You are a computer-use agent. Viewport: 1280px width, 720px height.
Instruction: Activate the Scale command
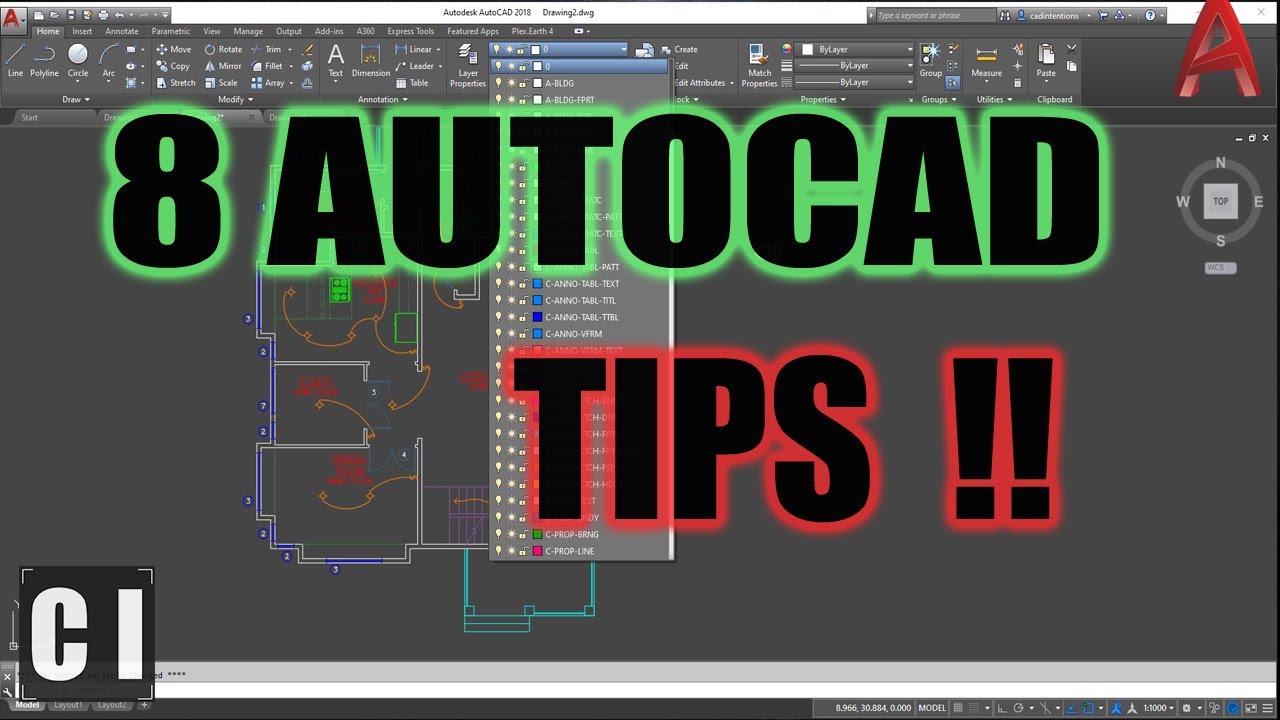[x=221, y=83]
